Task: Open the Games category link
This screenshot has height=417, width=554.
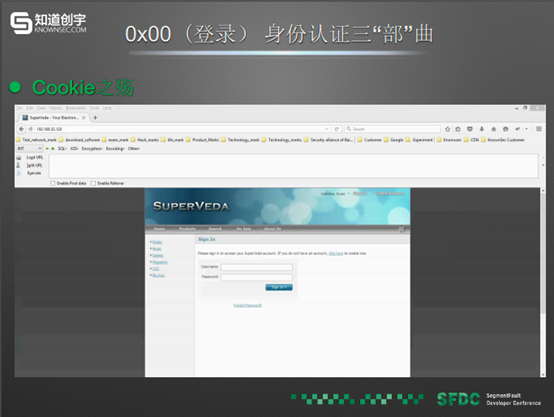Action: click(158, 256)
